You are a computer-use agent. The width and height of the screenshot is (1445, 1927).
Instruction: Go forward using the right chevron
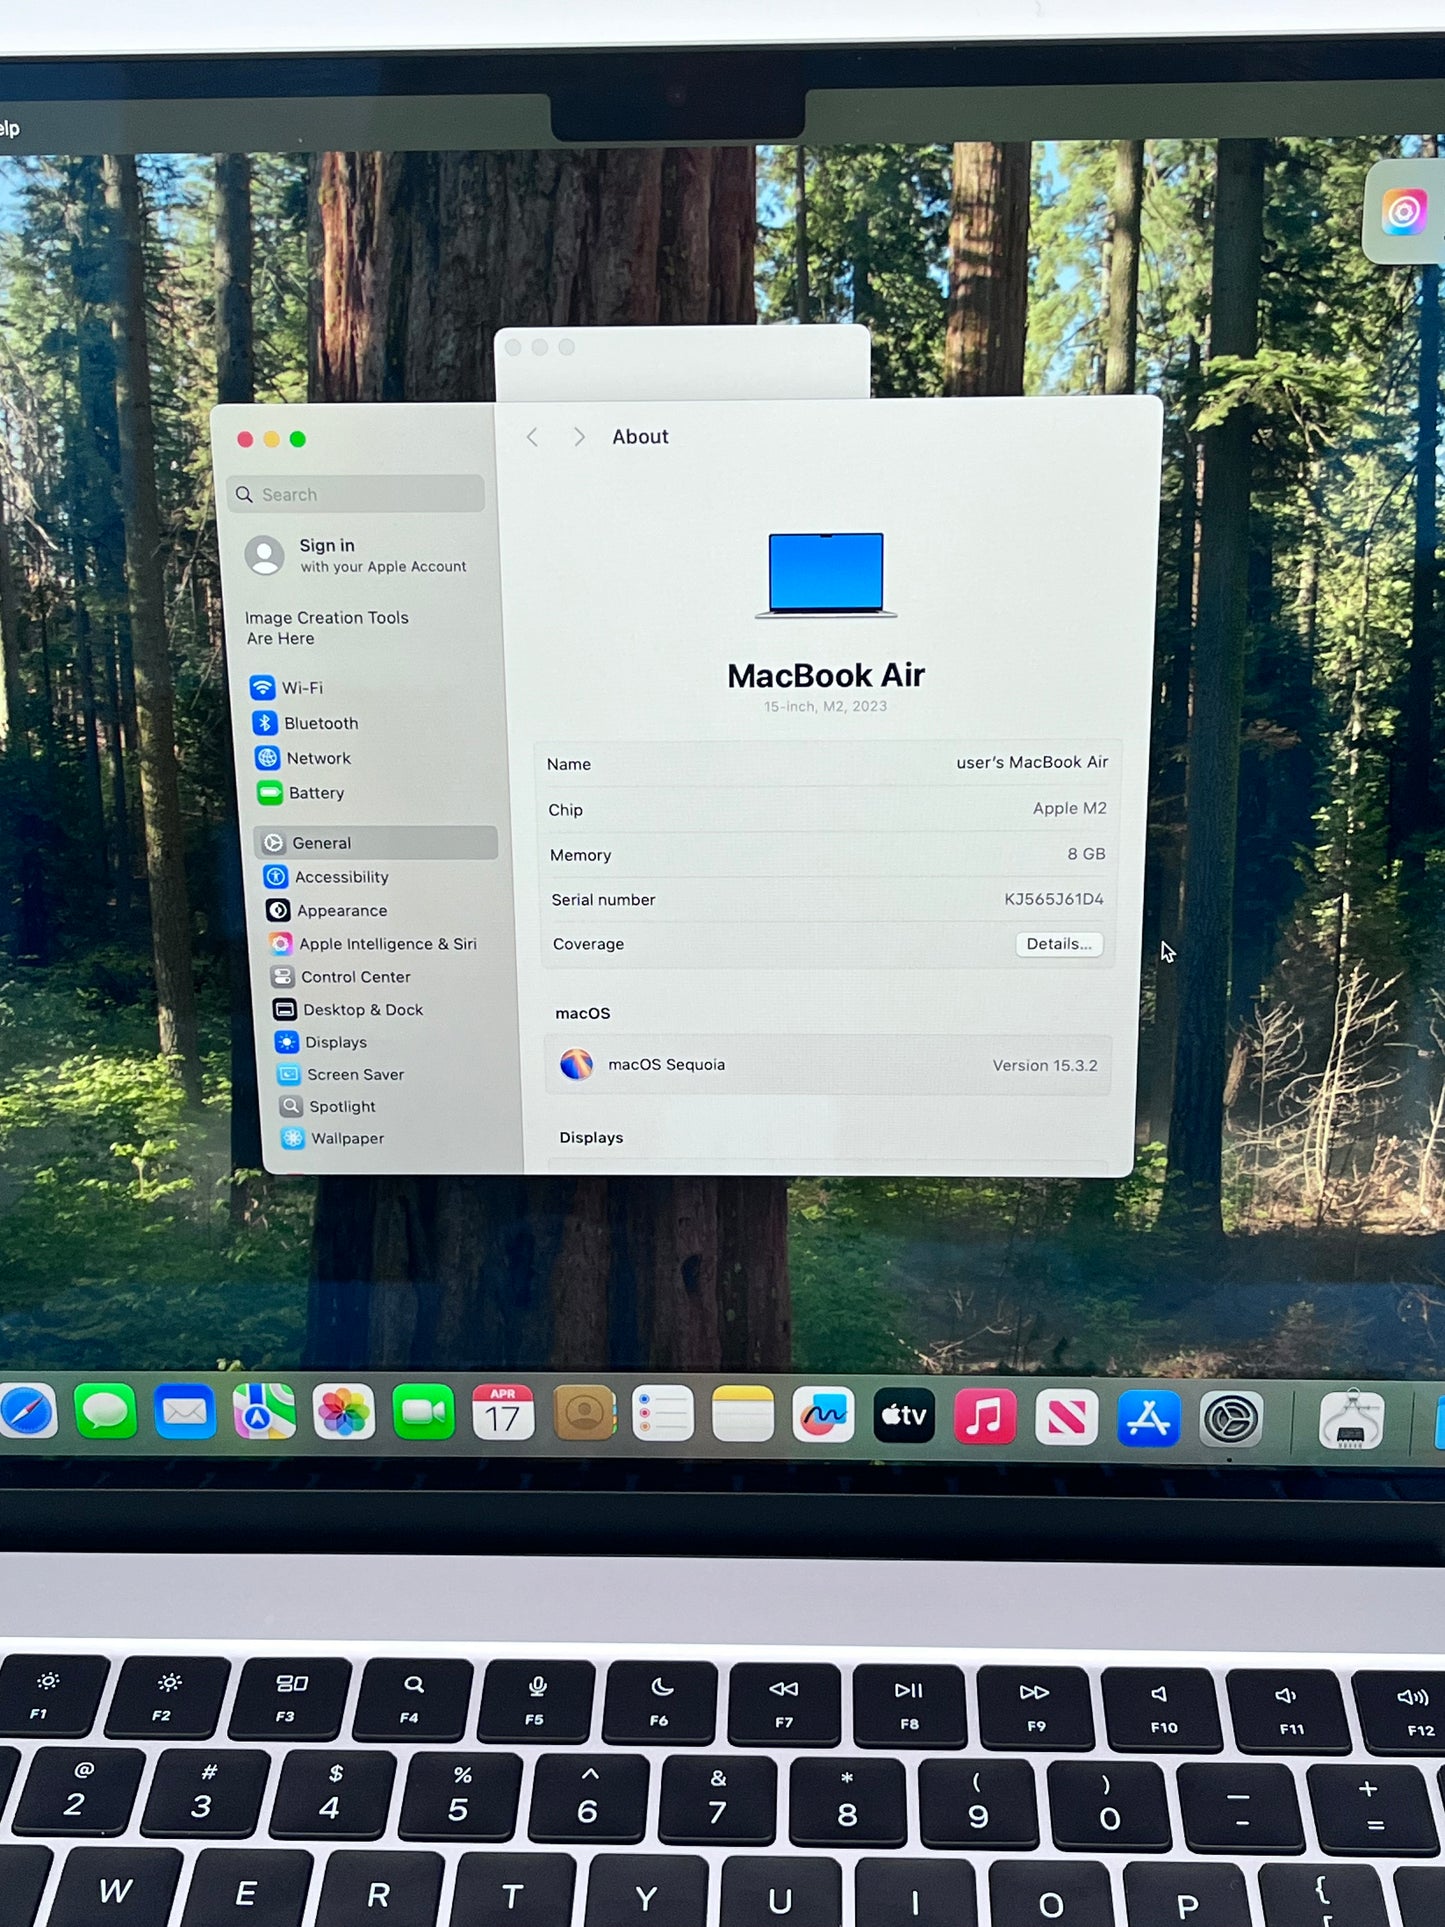tap(579, 438)
